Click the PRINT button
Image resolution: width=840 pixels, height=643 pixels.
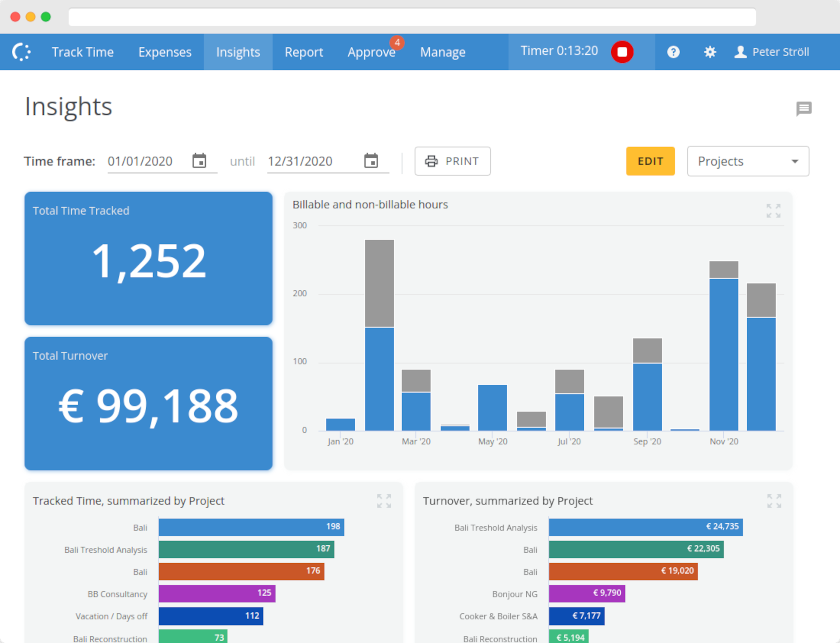pyautogui.click(x=452, y=160)
